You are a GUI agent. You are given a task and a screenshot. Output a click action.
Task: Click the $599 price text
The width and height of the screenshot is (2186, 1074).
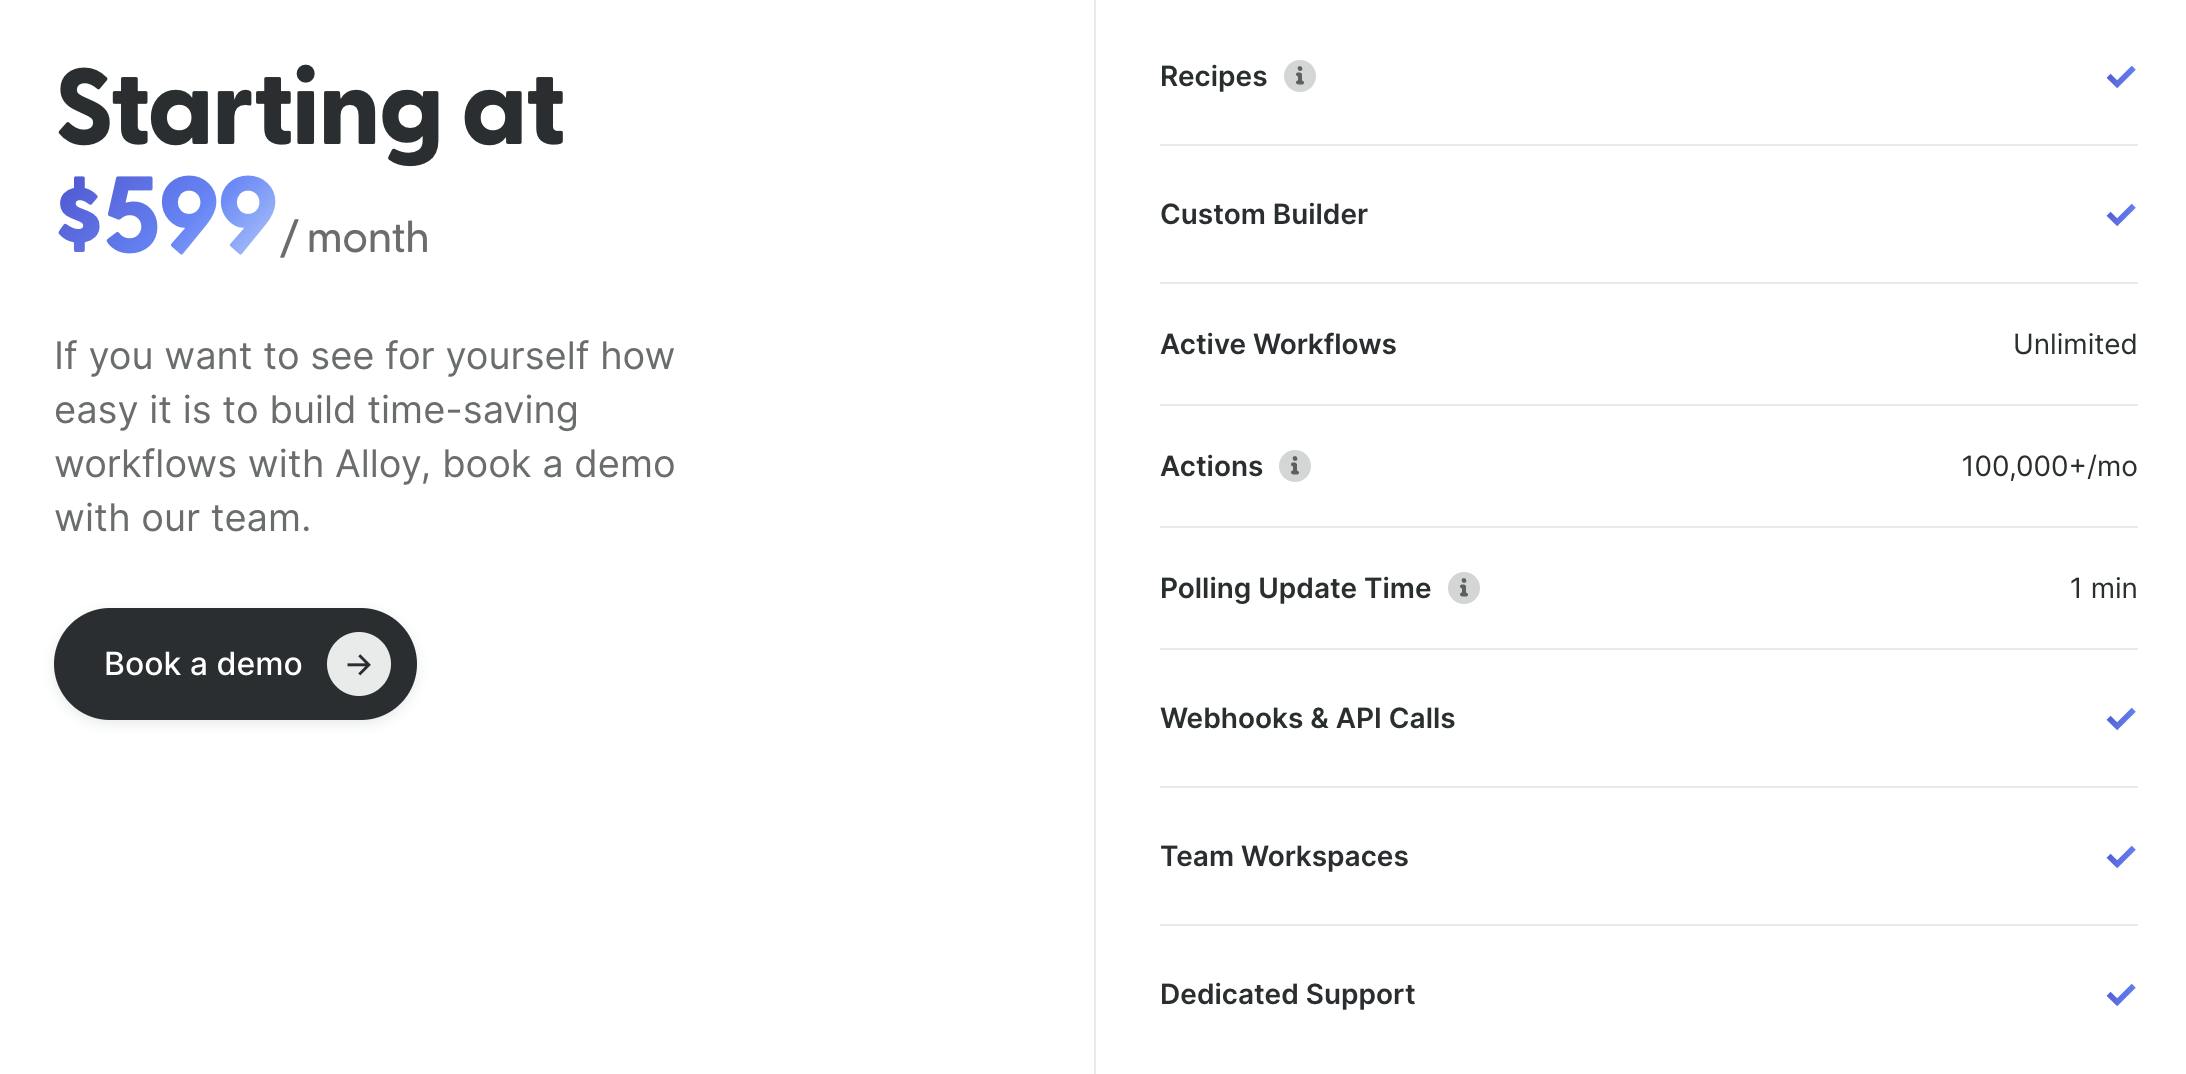pyautogui.click(x=166, y=215)
